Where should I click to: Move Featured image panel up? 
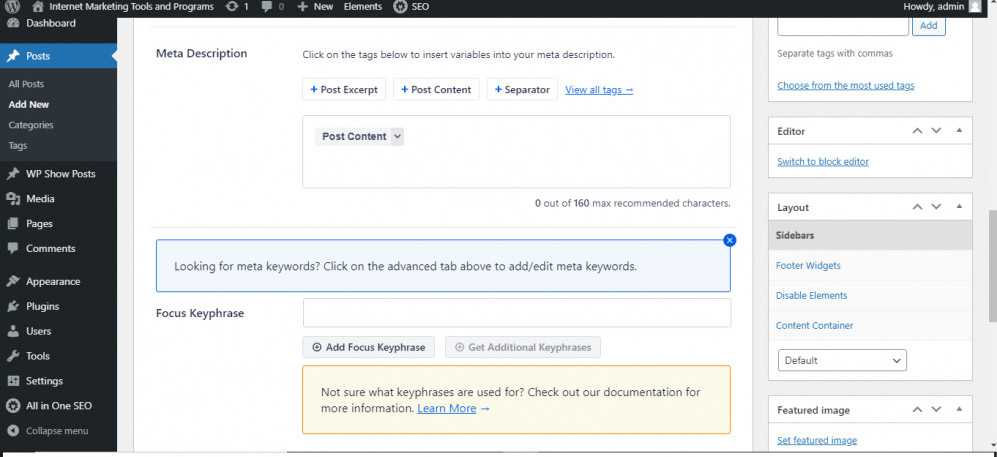coord(917,410)
